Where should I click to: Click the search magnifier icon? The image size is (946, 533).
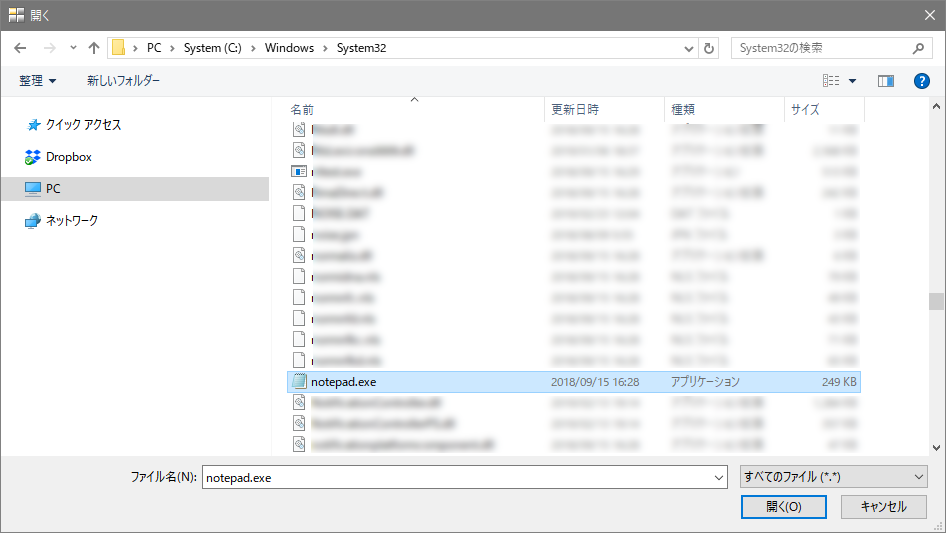[x=918, y=48]
